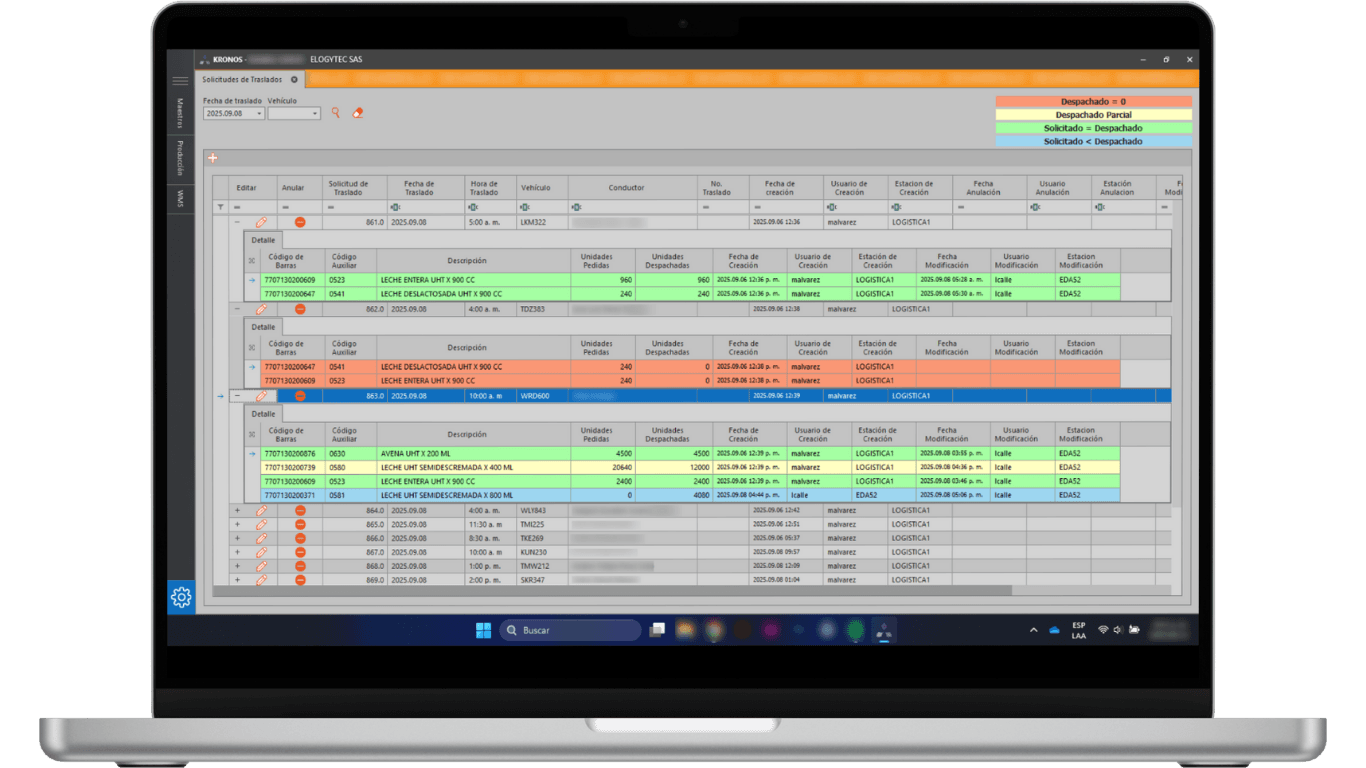Open the Maestros sidebar tab

180,114
